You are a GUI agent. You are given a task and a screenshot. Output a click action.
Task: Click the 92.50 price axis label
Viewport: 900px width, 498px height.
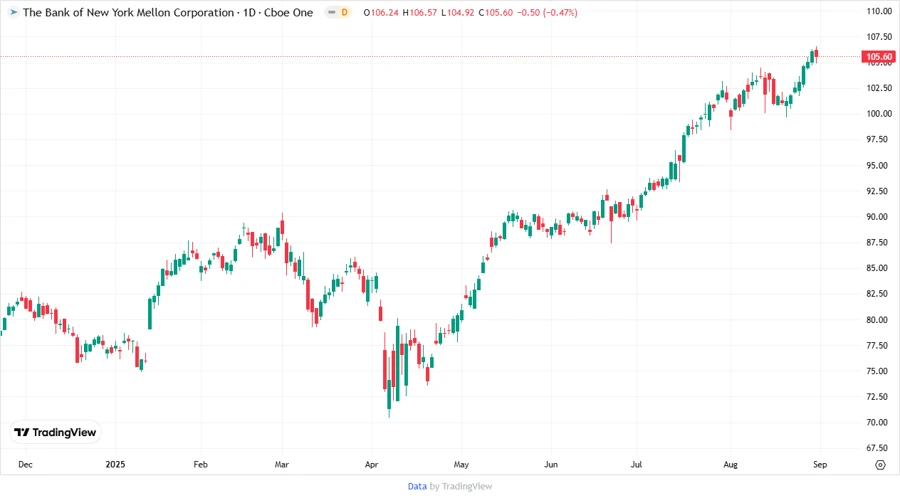tap(879, 191)
